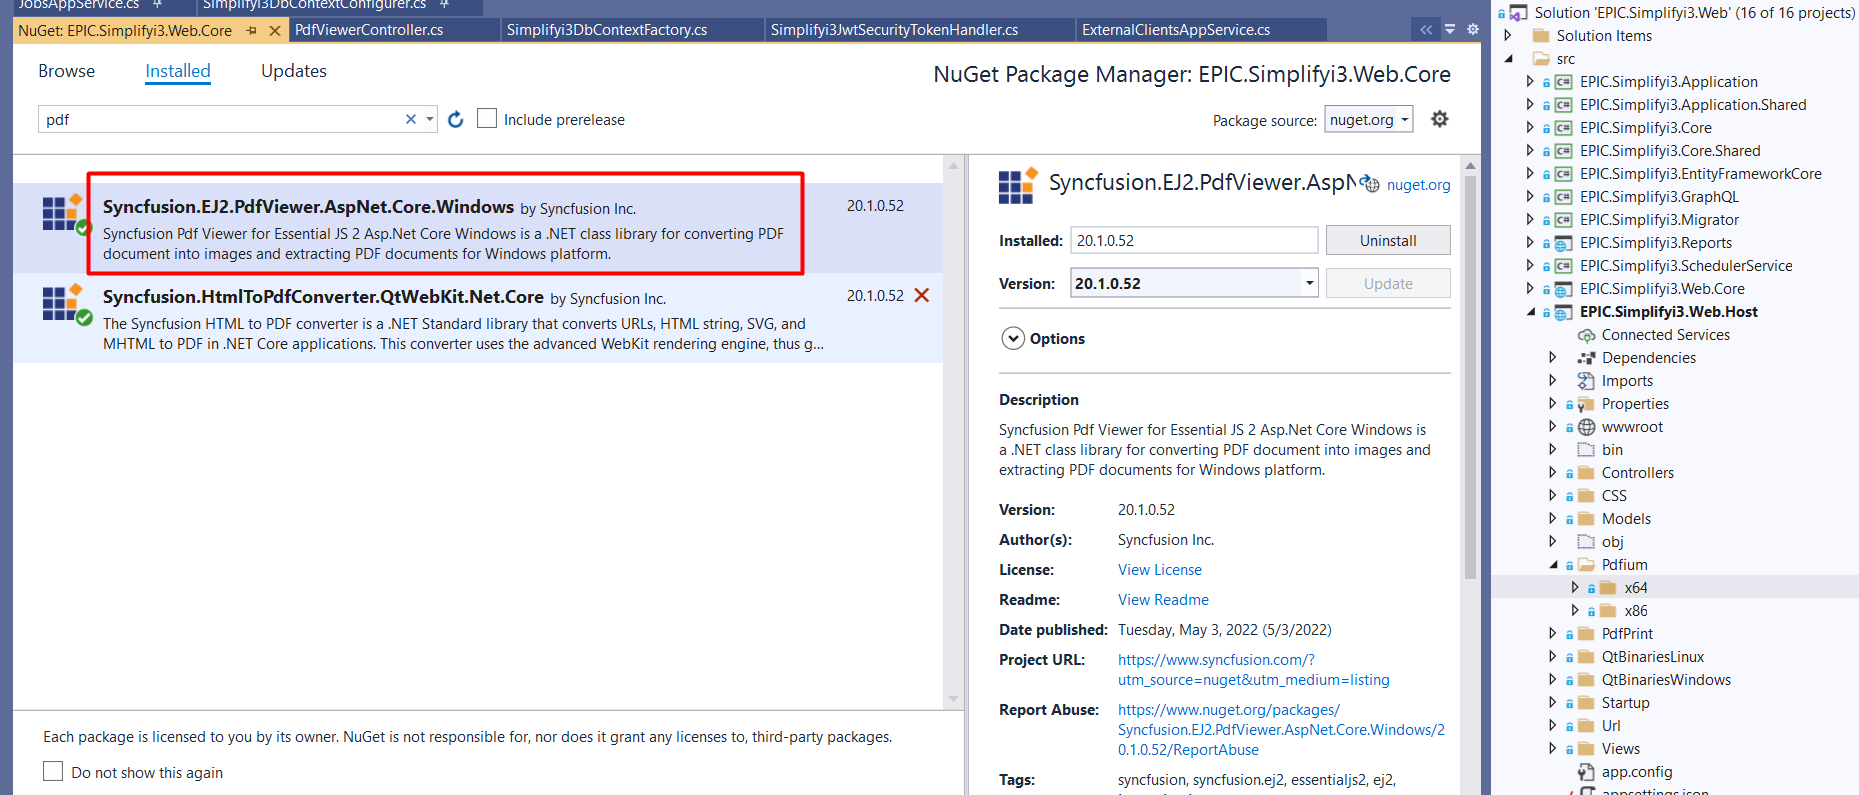The image size is (1859, 795).
Task: Click wwwroot globe icon
Action: tap(1587, 427)
